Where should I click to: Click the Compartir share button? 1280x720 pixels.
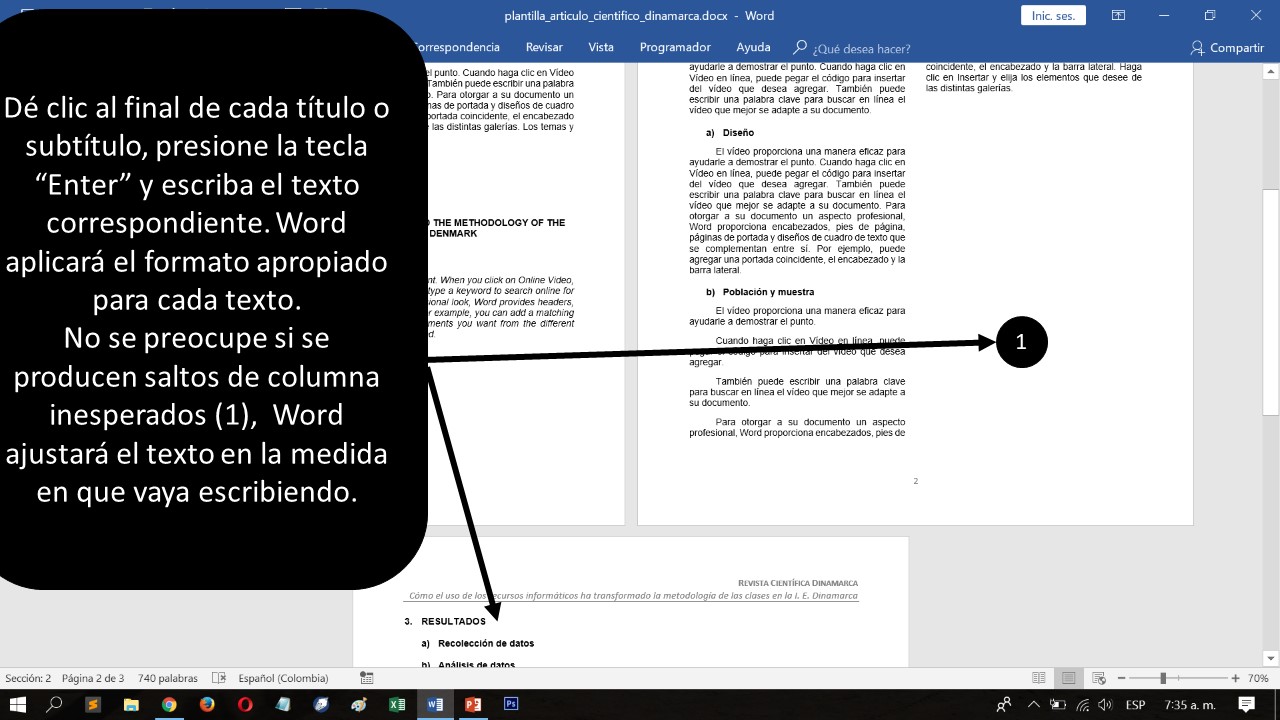point(1227,47)
